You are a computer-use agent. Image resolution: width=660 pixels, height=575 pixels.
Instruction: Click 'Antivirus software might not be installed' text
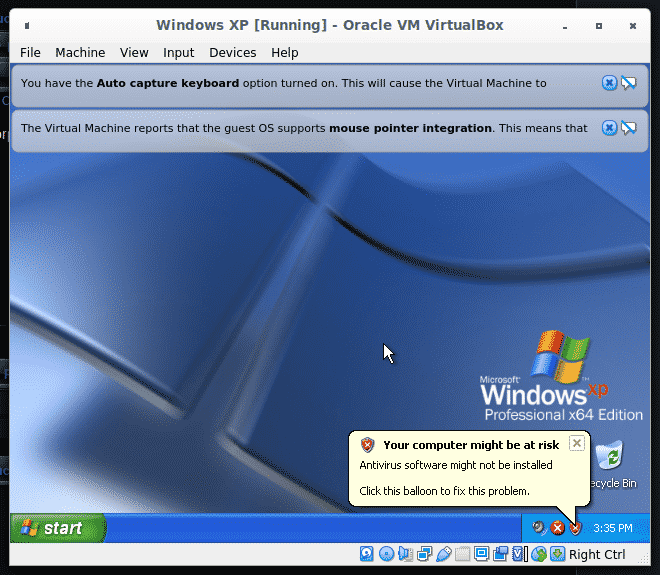click(456, 465)
